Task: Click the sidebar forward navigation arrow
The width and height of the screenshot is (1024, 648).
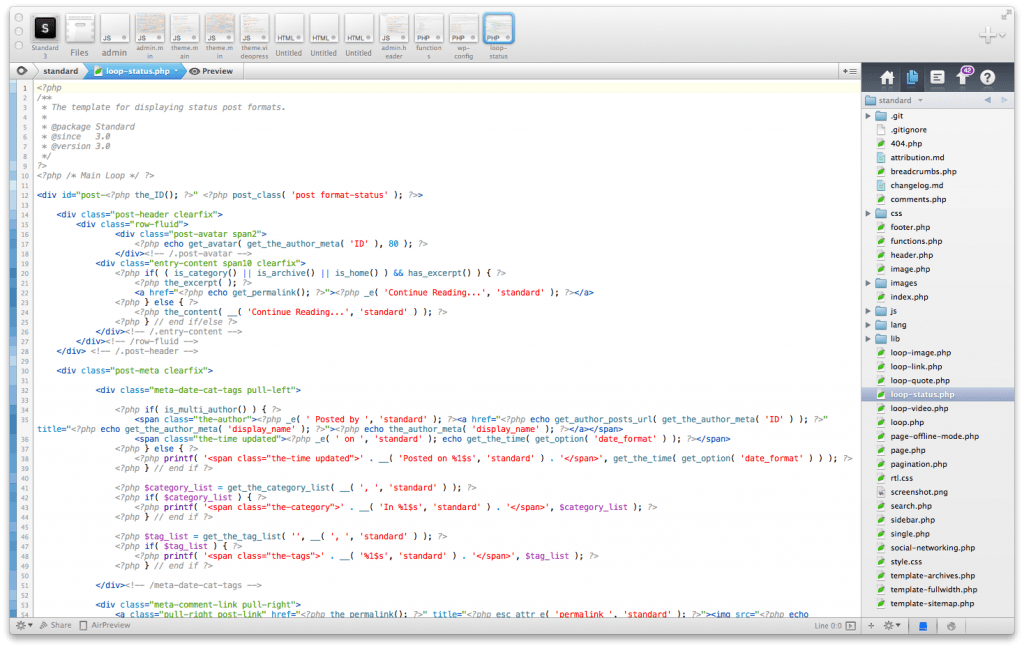Action: coord(1005,100)
